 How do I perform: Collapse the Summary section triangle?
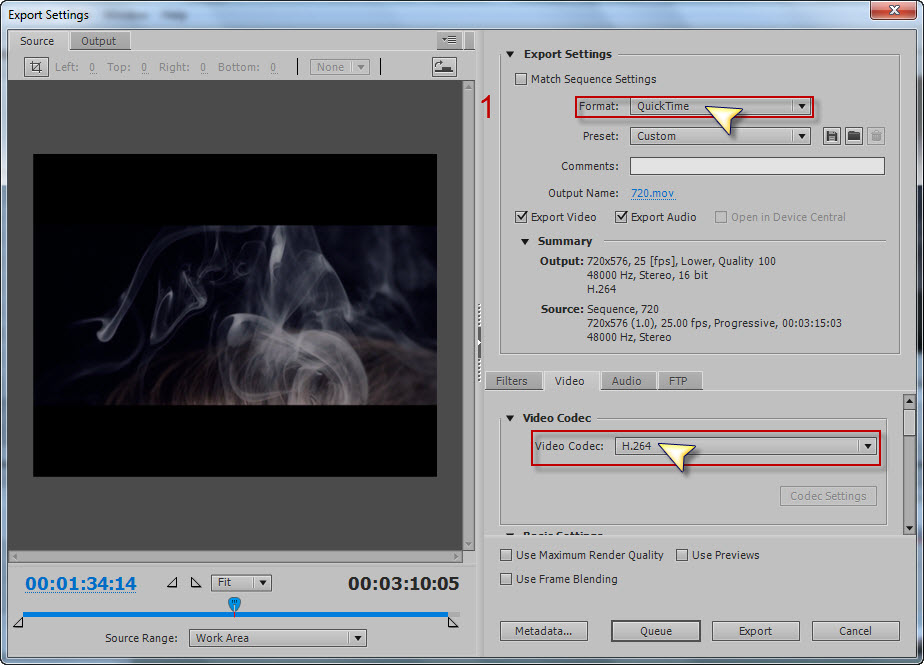(x=525, y=242)
